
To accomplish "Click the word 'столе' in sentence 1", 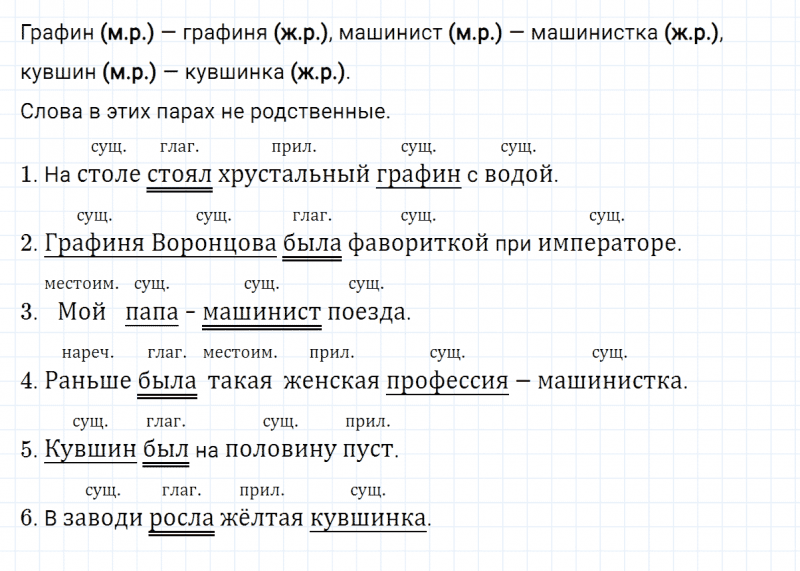I will [109, 175].
